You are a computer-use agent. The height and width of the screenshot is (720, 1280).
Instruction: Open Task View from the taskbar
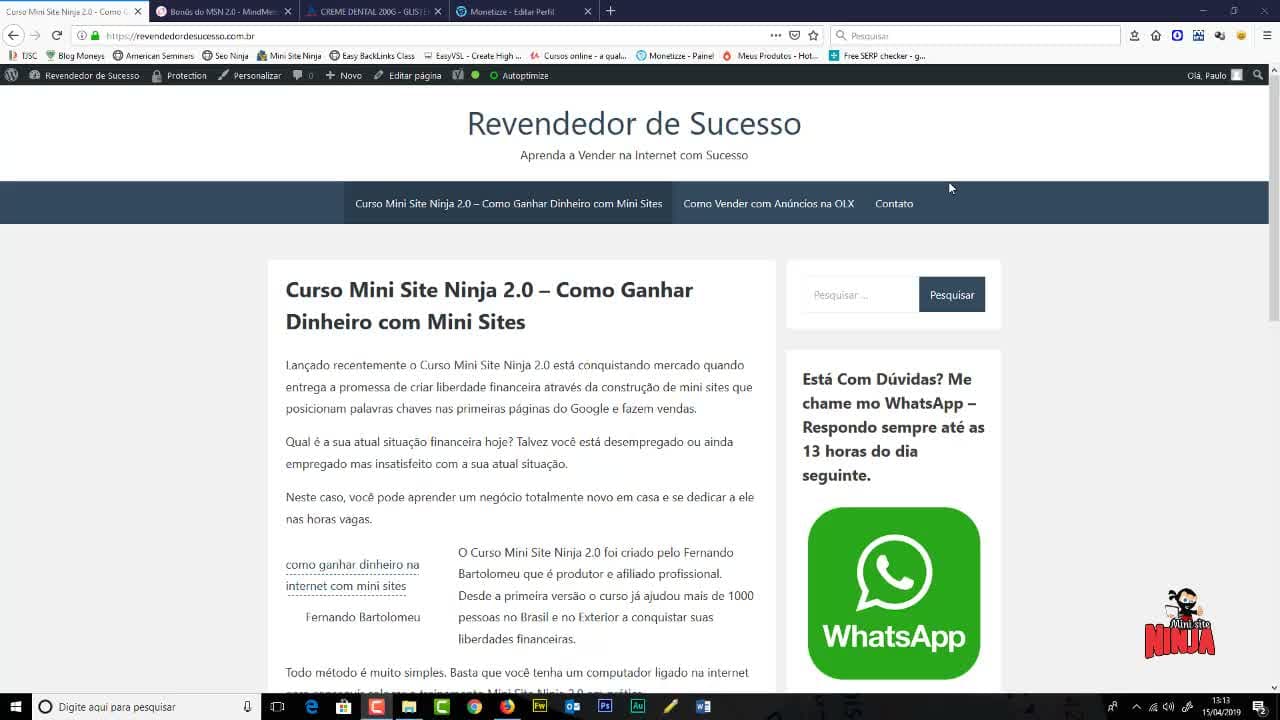tap(278, 706)
